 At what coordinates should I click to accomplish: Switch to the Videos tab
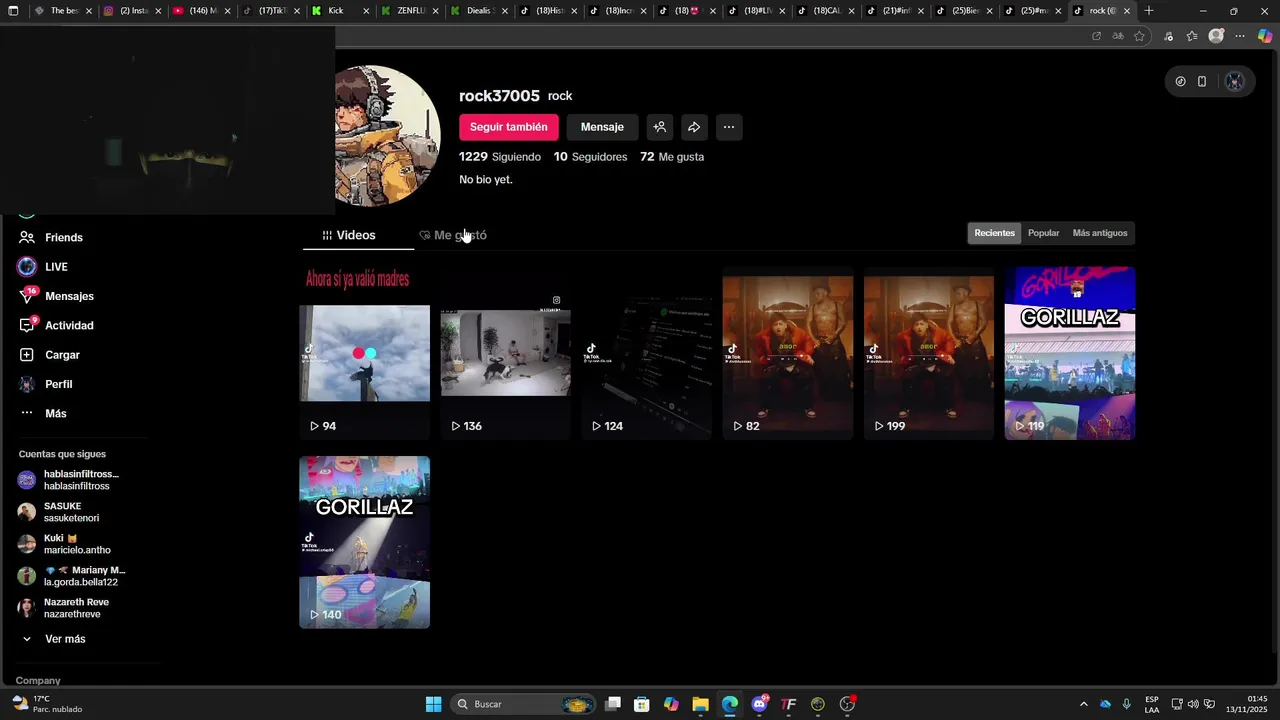pyautogui.click(x=349, y=235)
